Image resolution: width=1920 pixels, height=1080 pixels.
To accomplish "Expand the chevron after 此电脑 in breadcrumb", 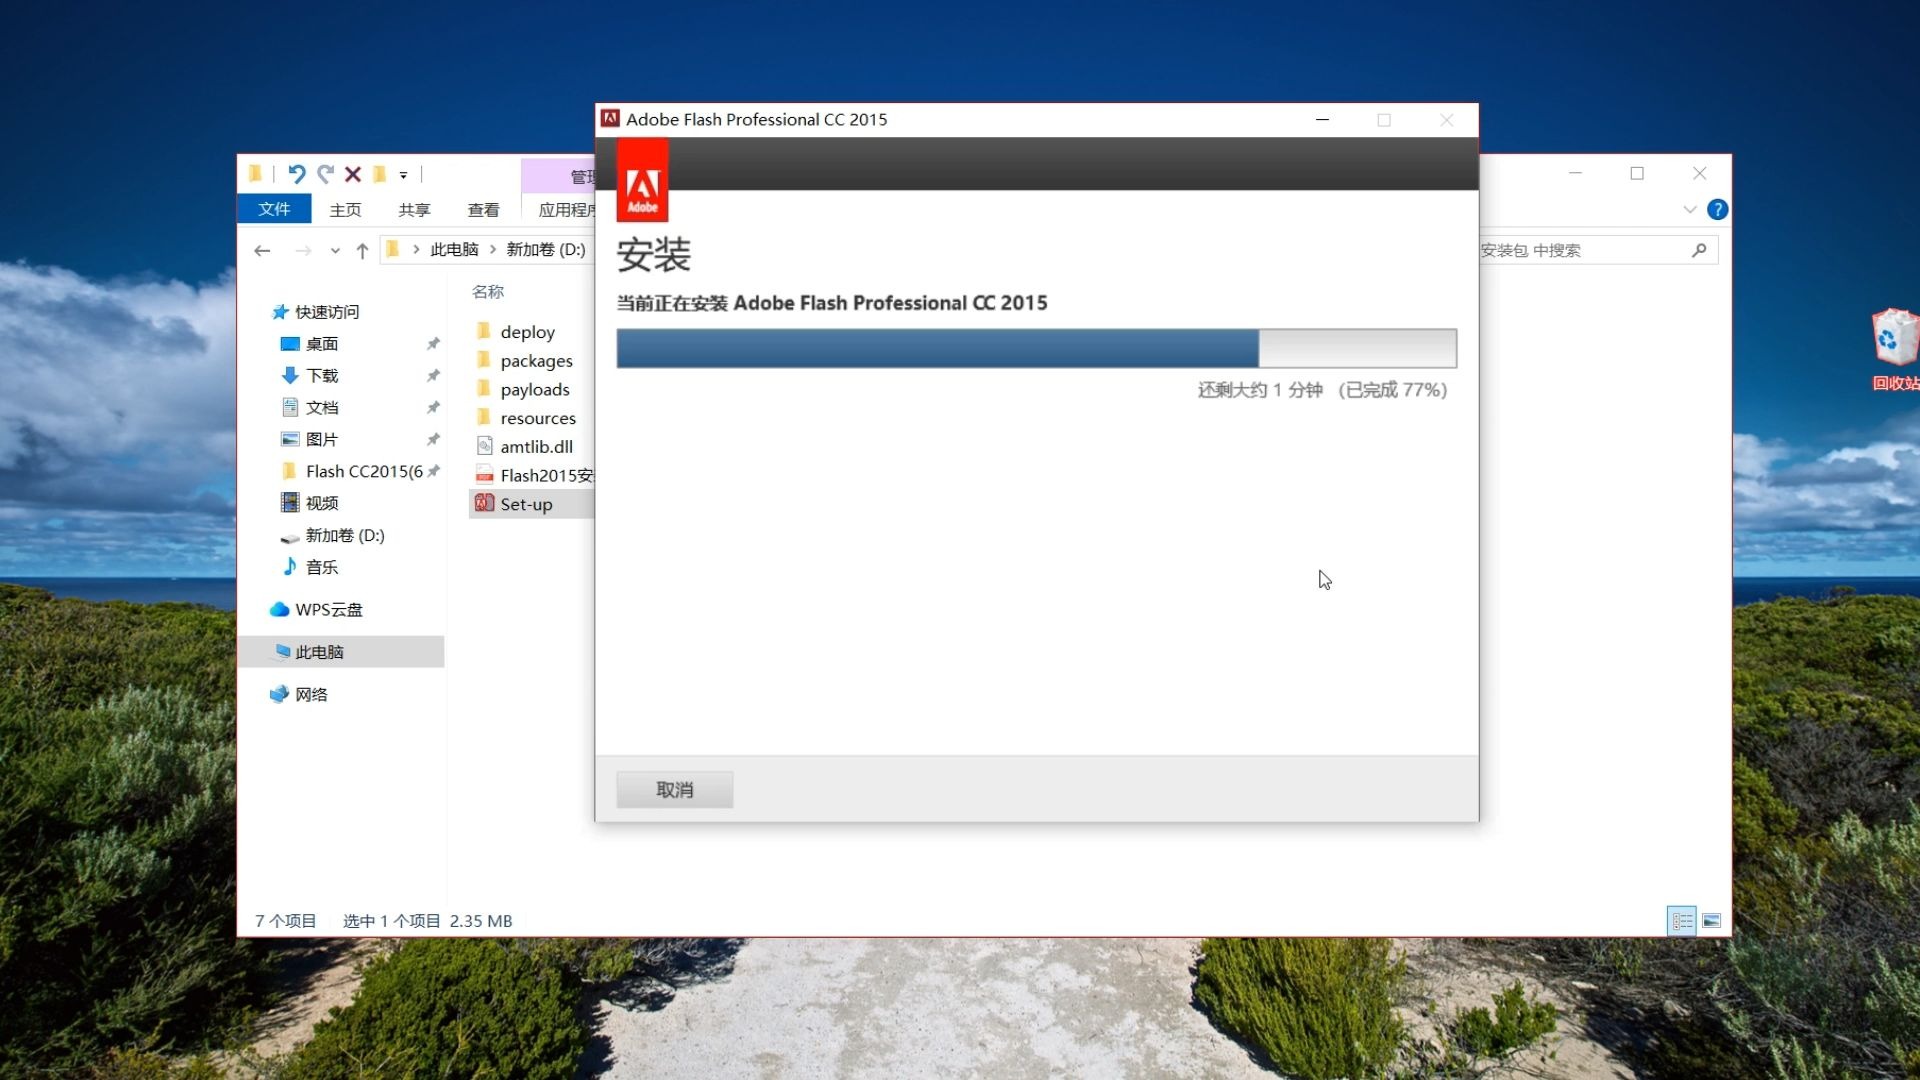I will [493, 249].
